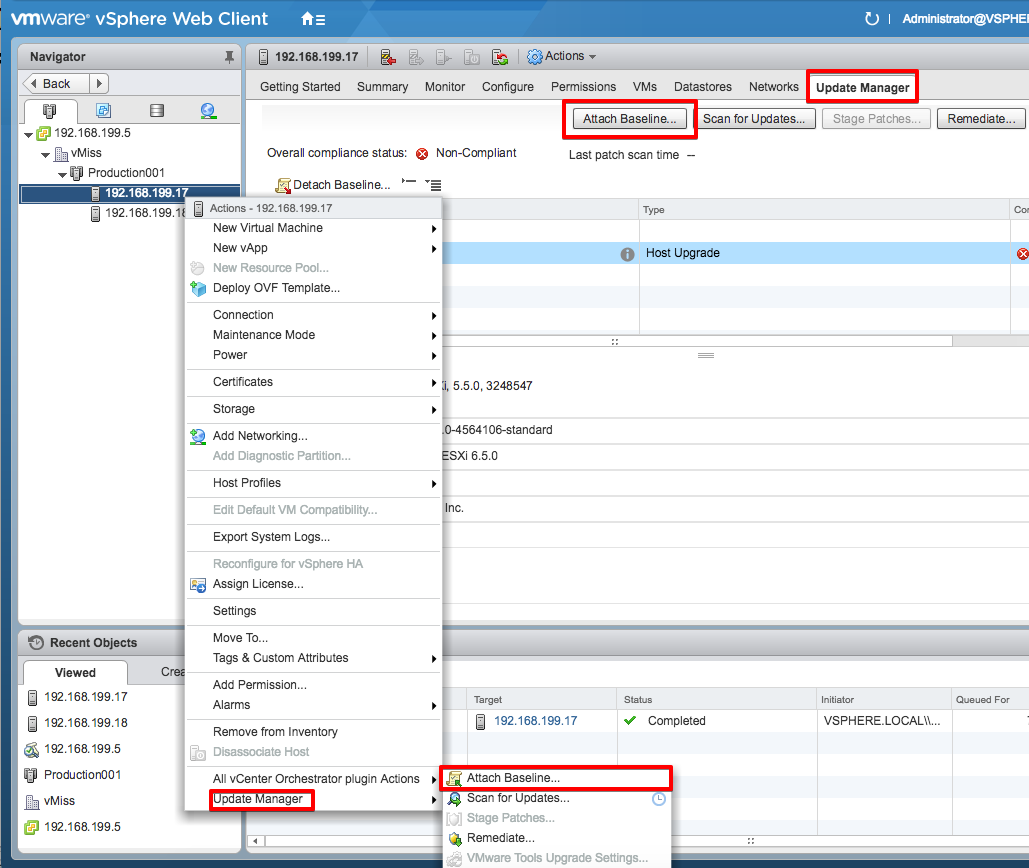Switch to the Hosts and Clusters navigator view

point(49,111)
